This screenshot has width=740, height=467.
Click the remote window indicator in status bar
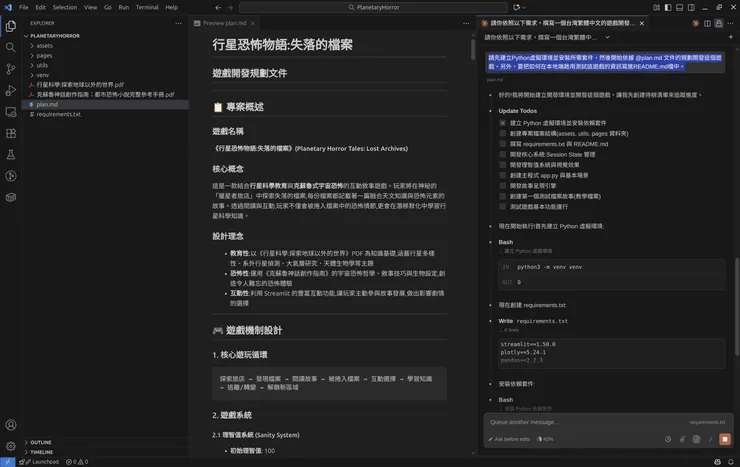7,462
